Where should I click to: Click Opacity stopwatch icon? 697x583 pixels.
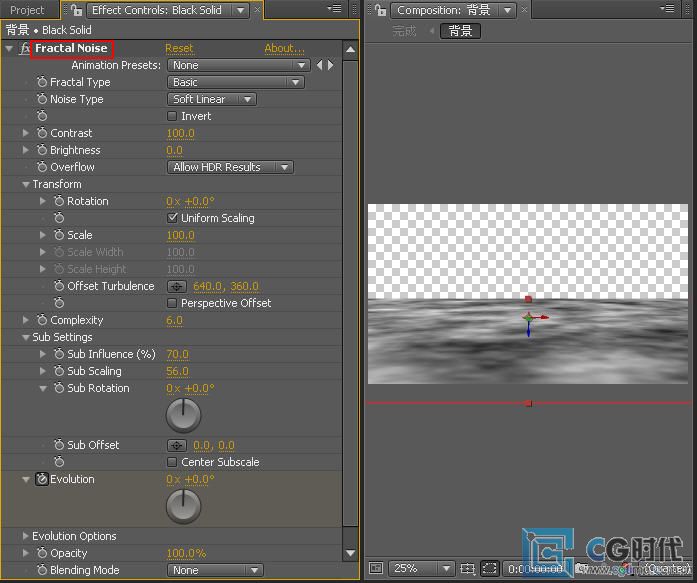[x=42, y=553]
